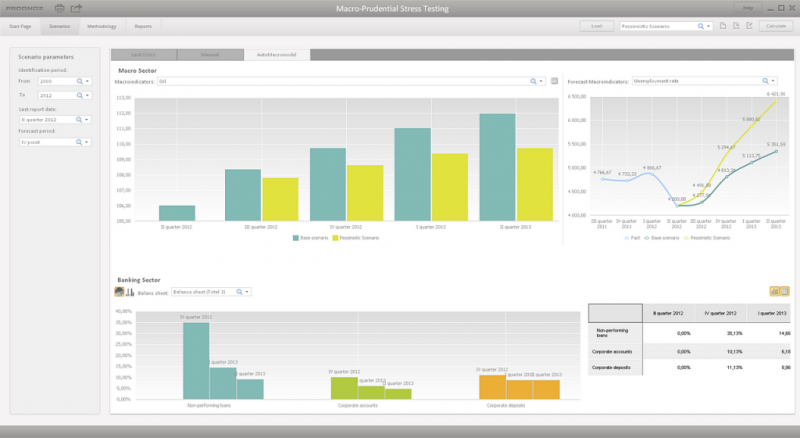Viewport: 800px width, 438px height.
Task: Expand the Balance sheet dropdown
Action: pyautogui.click(x=246, y=292)
